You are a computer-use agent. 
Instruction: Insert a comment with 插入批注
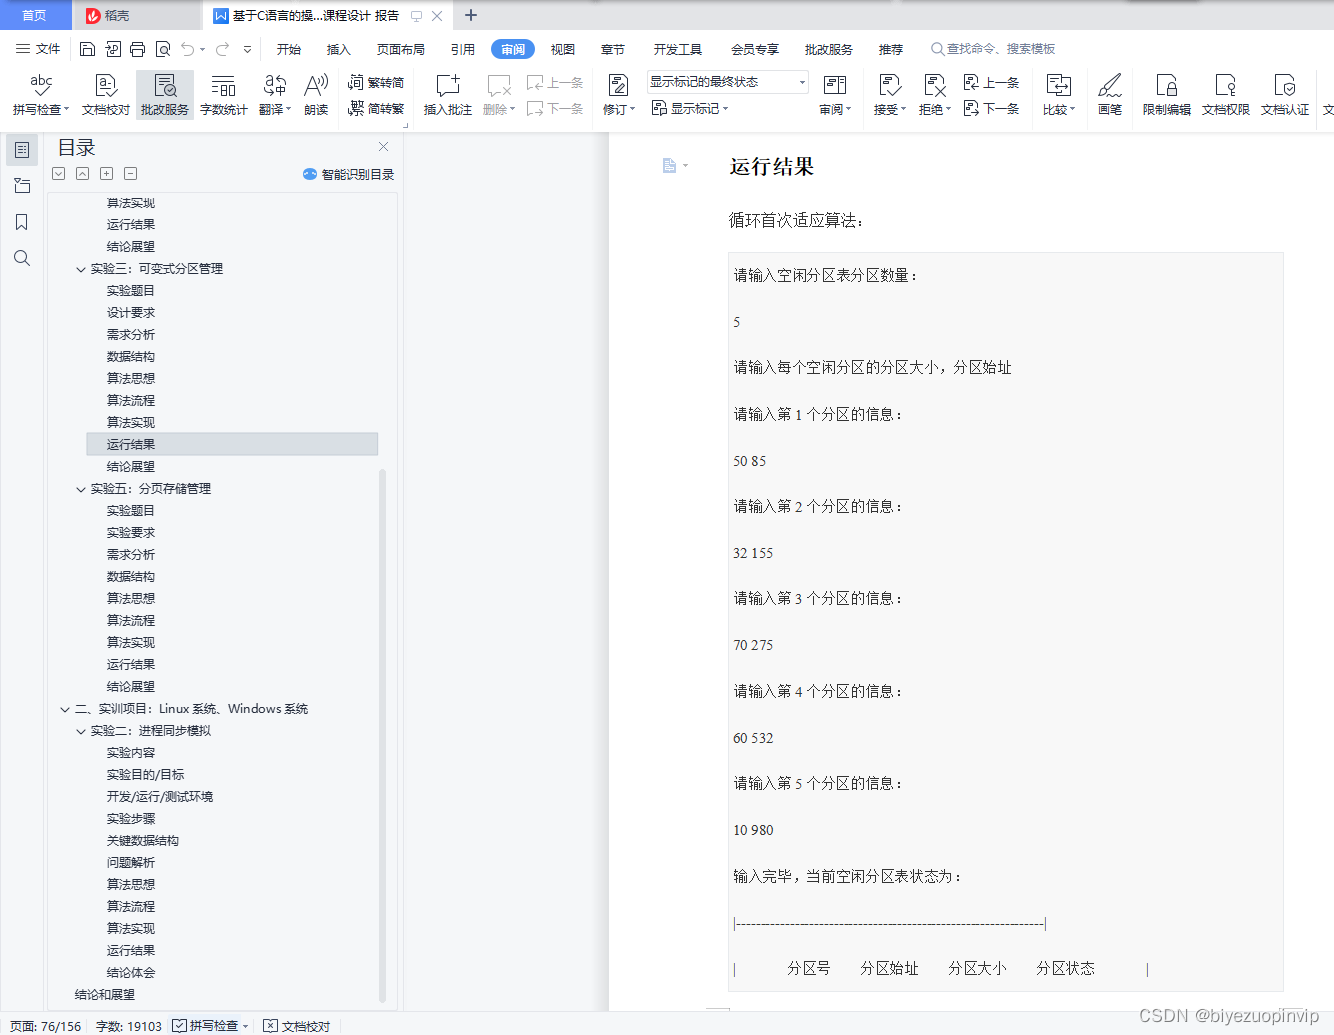(x=448, y=95)
